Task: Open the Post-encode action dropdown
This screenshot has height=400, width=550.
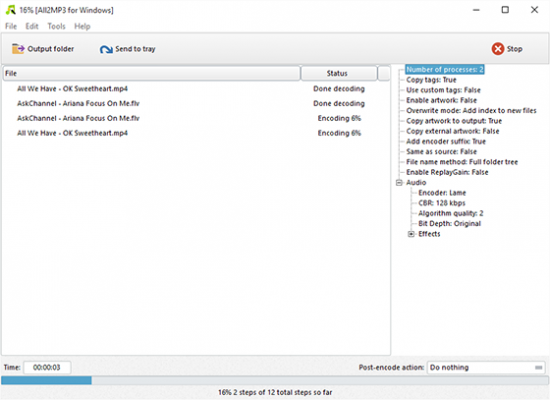Action: [486, 367]
